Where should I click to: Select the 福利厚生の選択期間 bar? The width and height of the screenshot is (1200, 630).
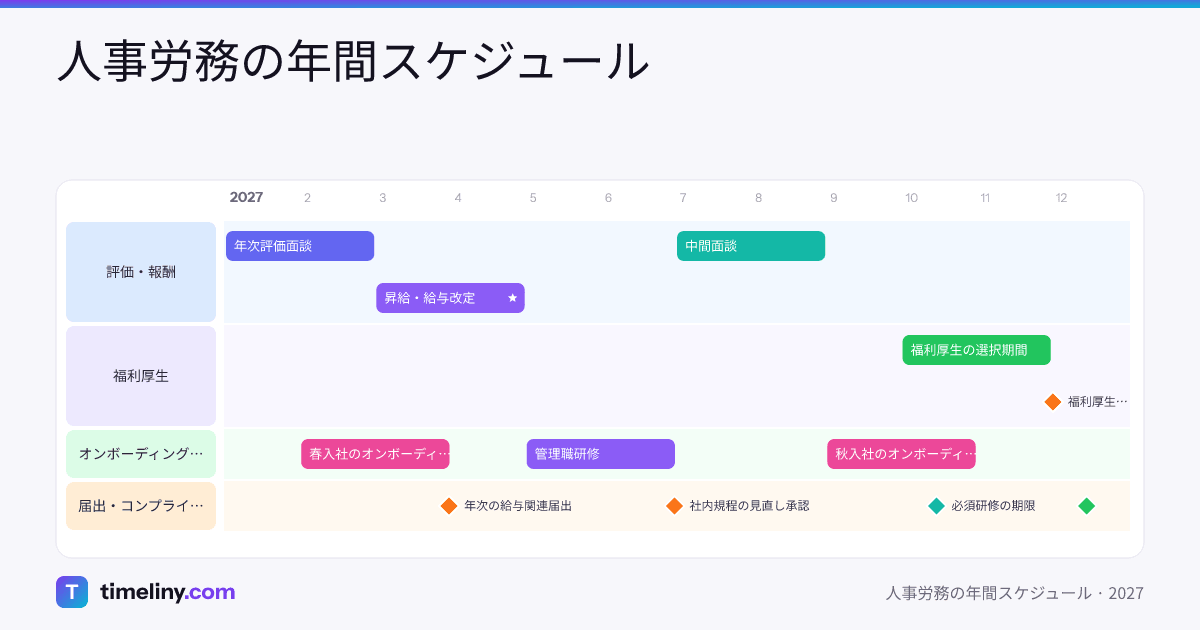pyautogui.click(x=976, y=350)
